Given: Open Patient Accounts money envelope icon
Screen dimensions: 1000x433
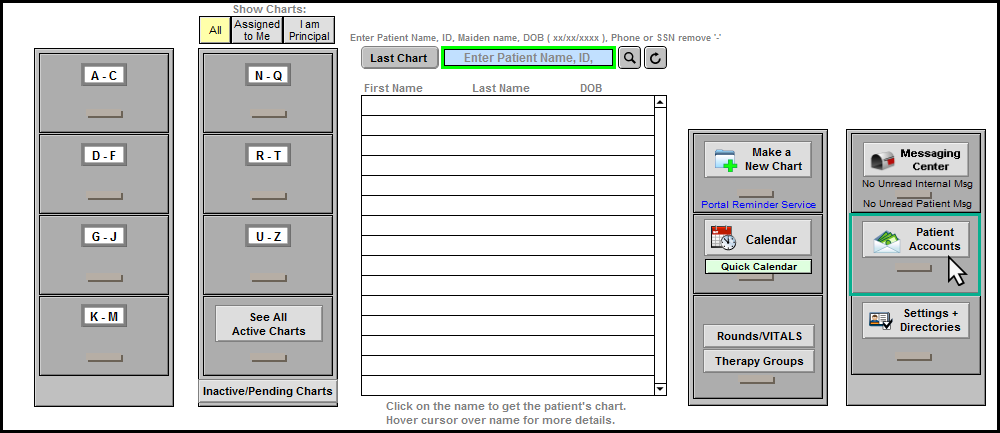Looking at the screenshot, I should coord(883,240).
